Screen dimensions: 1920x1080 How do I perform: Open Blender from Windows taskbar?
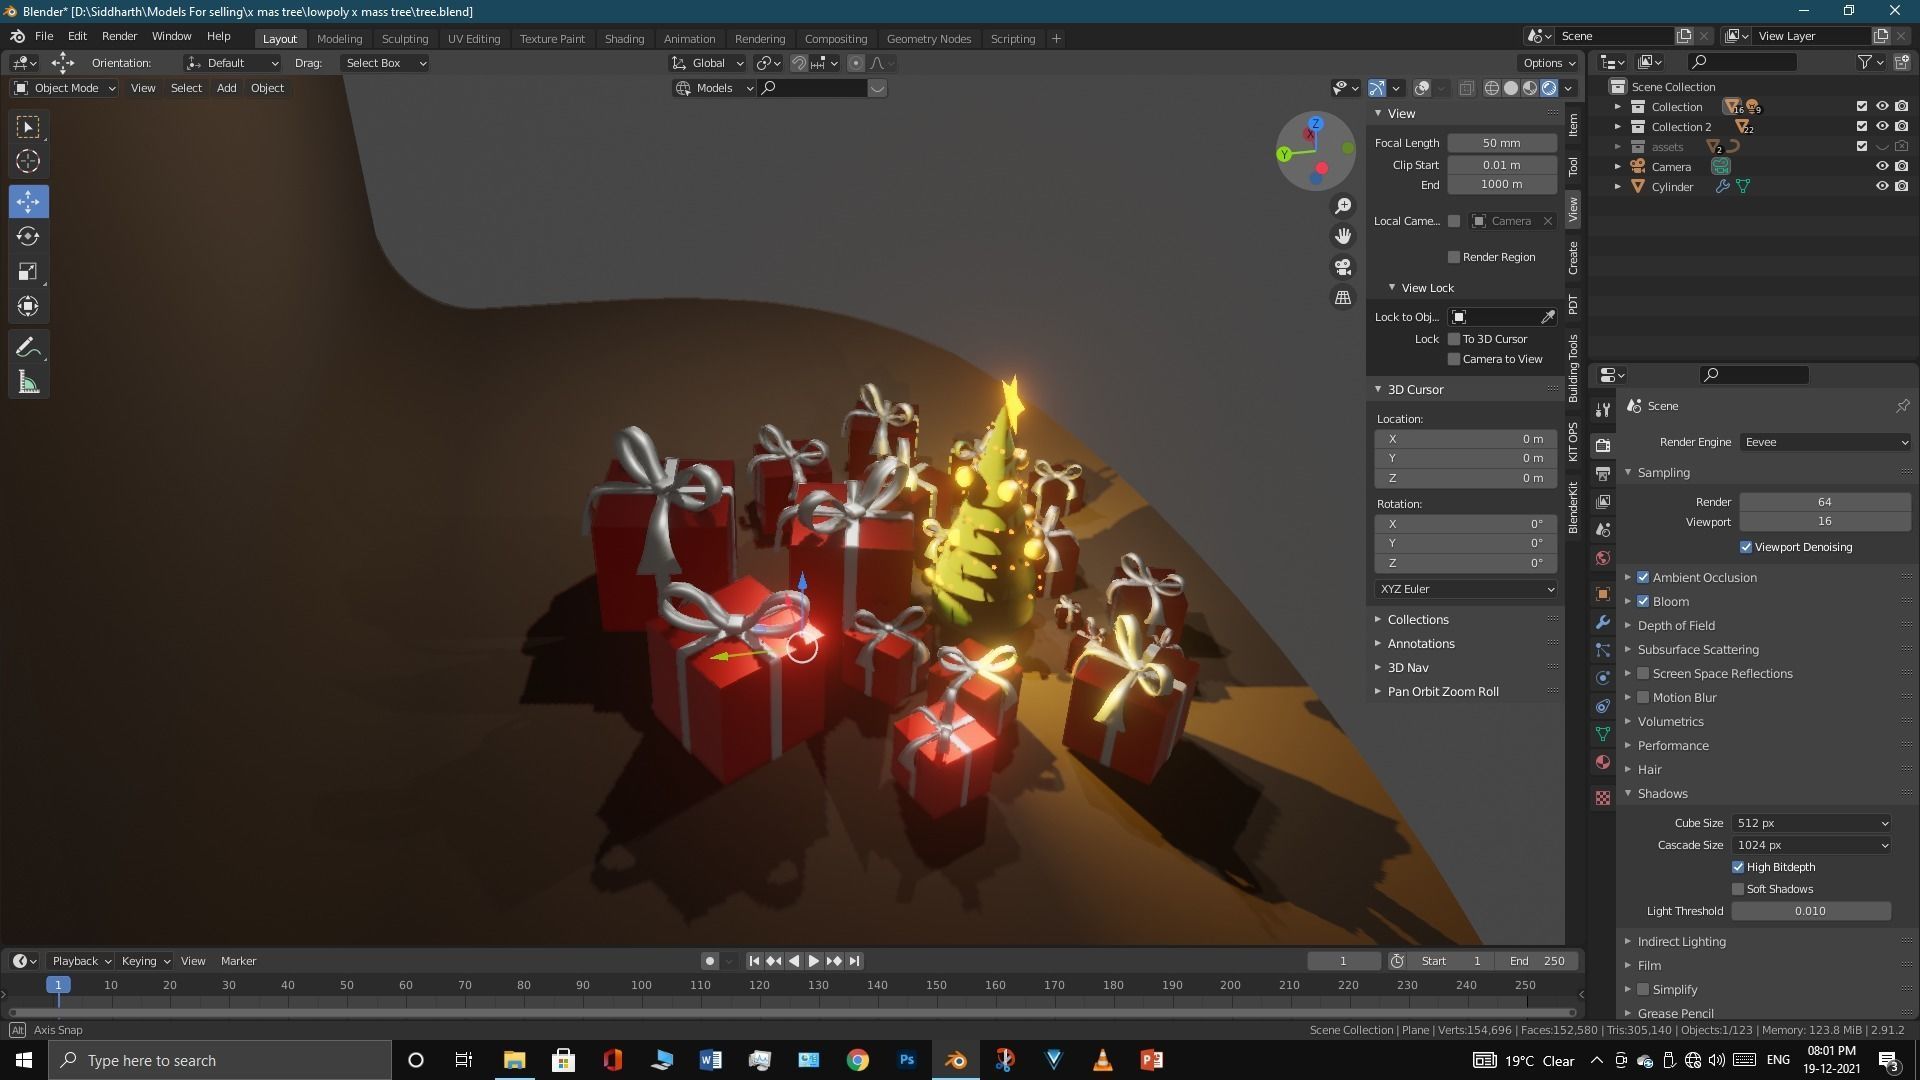956,1060
